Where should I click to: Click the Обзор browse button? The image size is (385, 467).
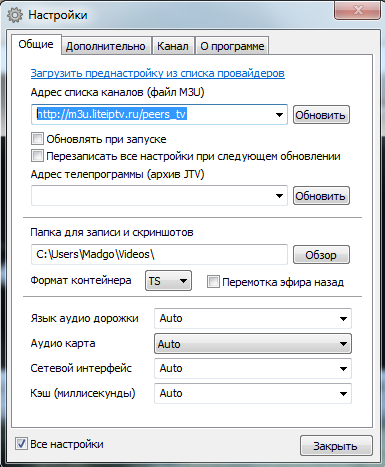(x=321, y=255)
